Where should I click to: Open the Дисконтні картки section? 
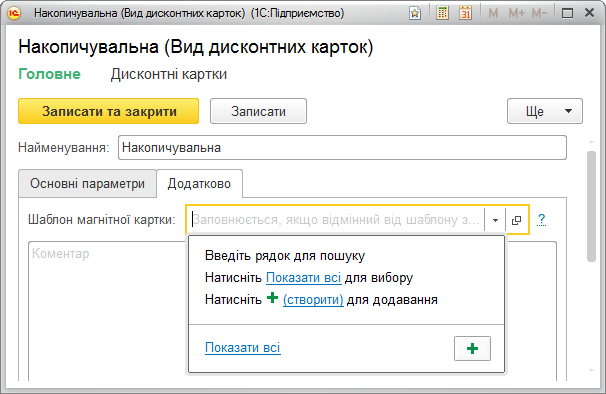click(x=169, y=74)
